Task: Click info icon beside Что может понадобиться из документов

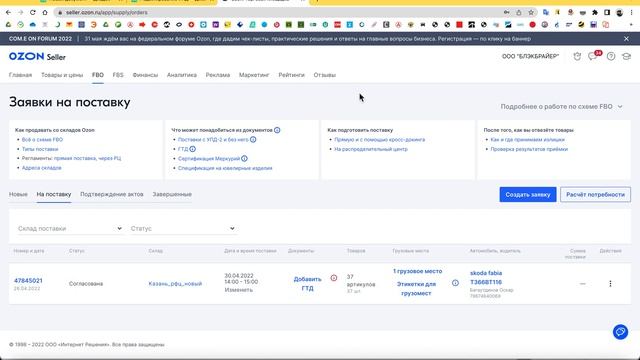Action: [277, 130]
